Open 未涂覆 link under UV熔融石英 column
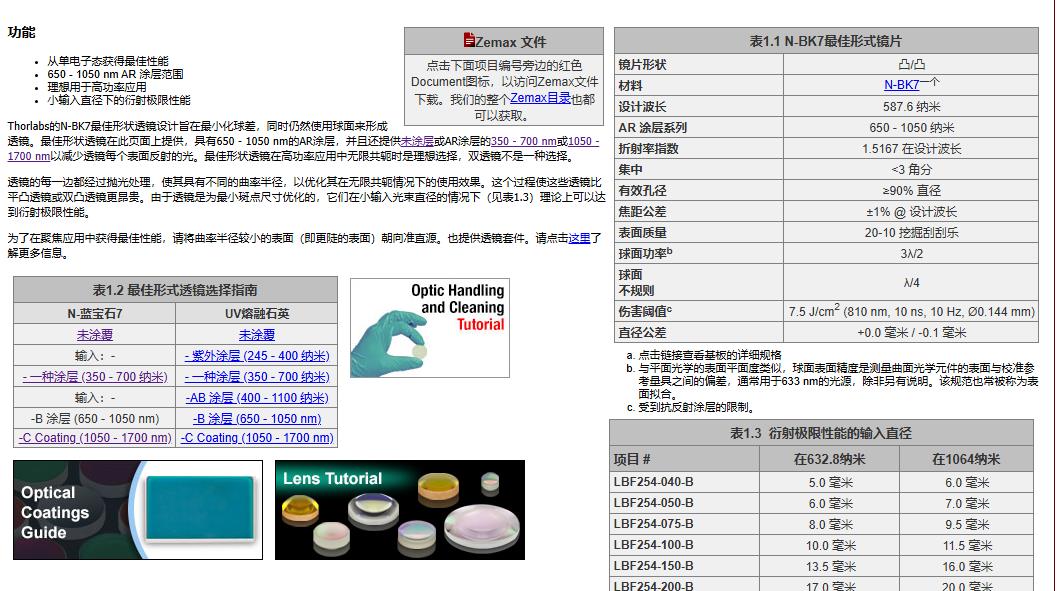This screenshot has height=591, width=1058. click(x=256, y=335)
